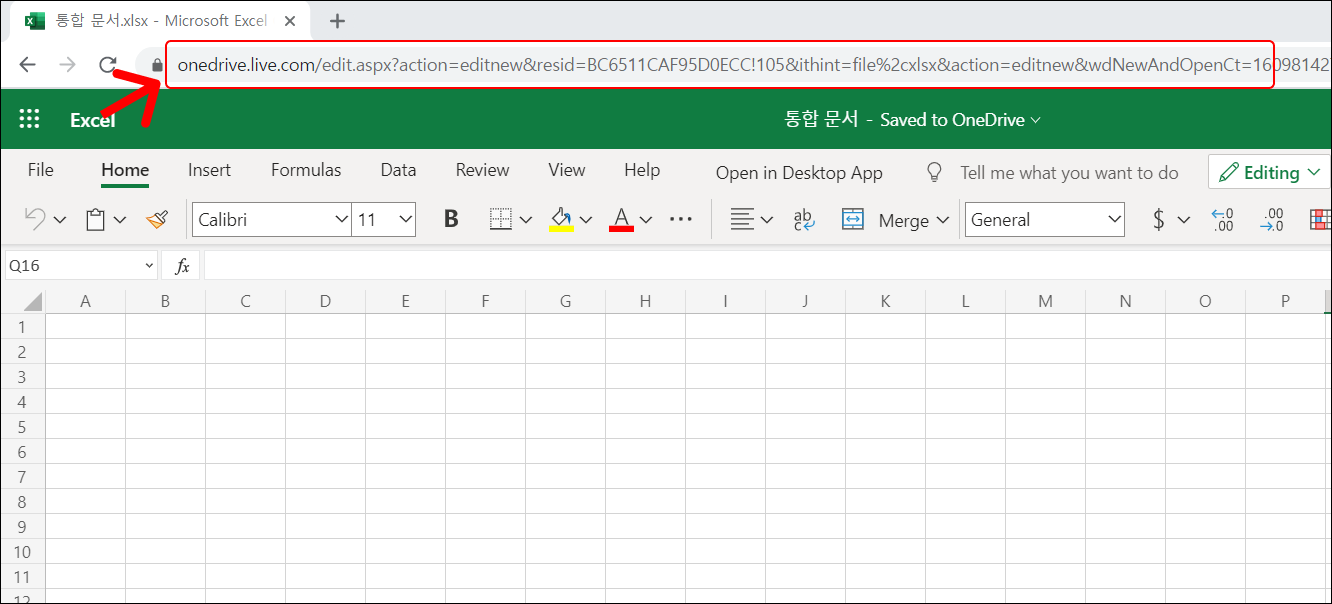Screen dimensions: 1332x604
Task: Expand the font color dropdown arrow
Action: click(646, 220)
